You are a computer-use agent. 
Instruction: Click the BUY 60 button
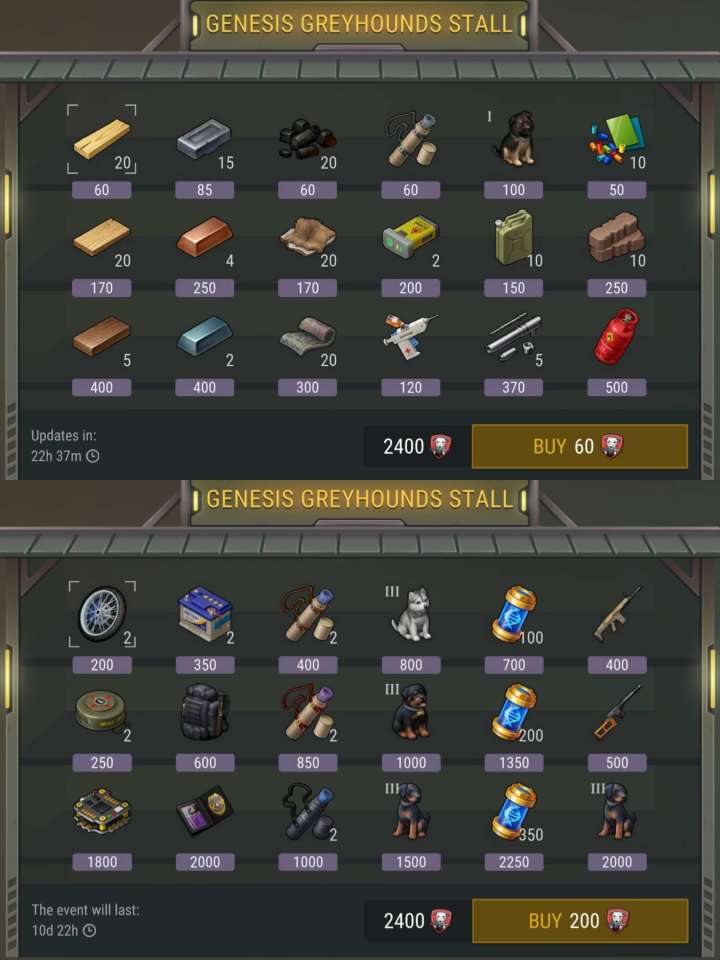(x=579, y=446)
